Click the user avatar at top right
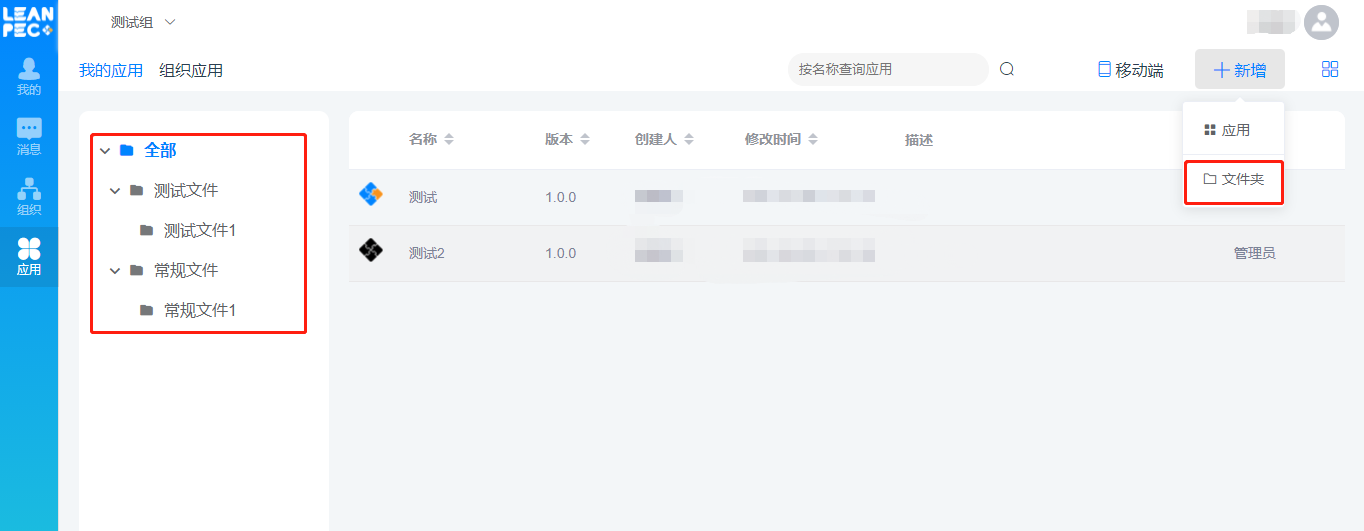This screenshot has height=531, width=1364. pyautogui.click(x=1322, y=23)
